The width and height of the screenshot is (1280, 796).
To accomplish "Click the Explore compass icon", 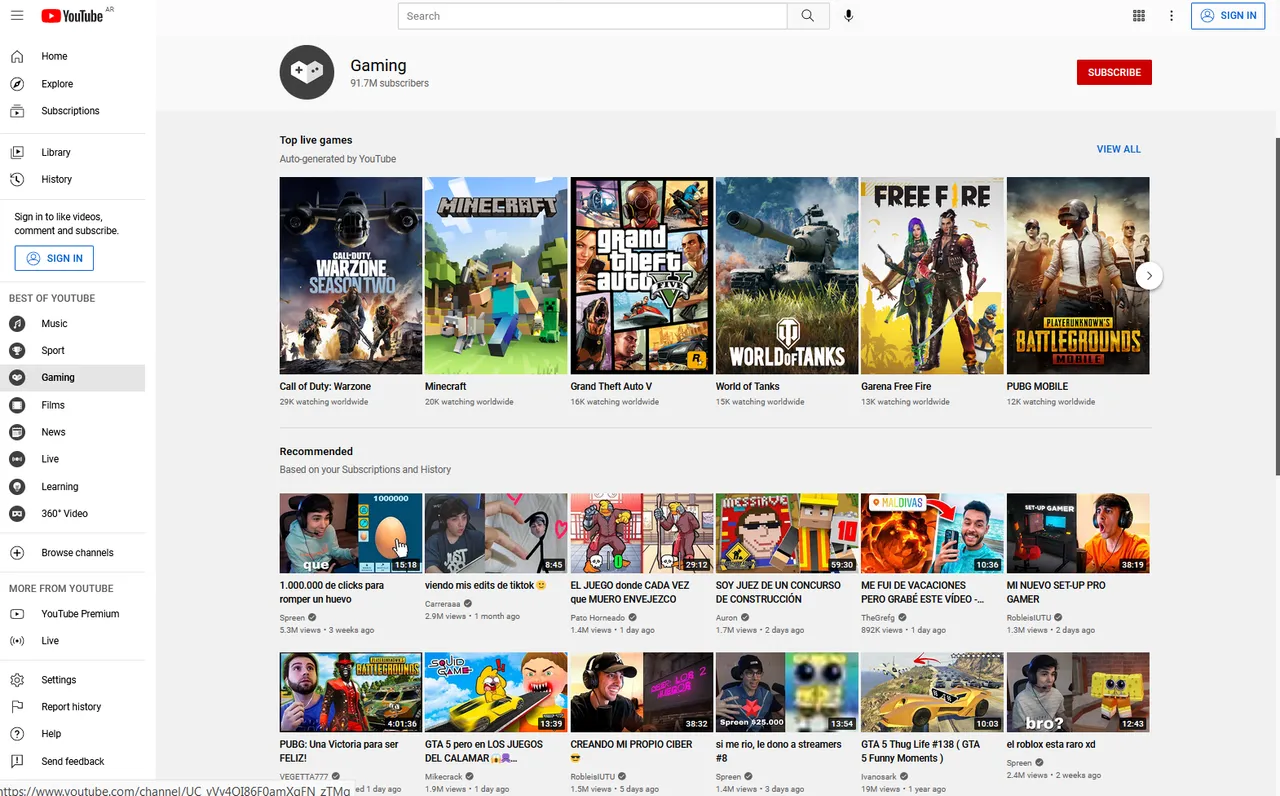I will (17, 84).
